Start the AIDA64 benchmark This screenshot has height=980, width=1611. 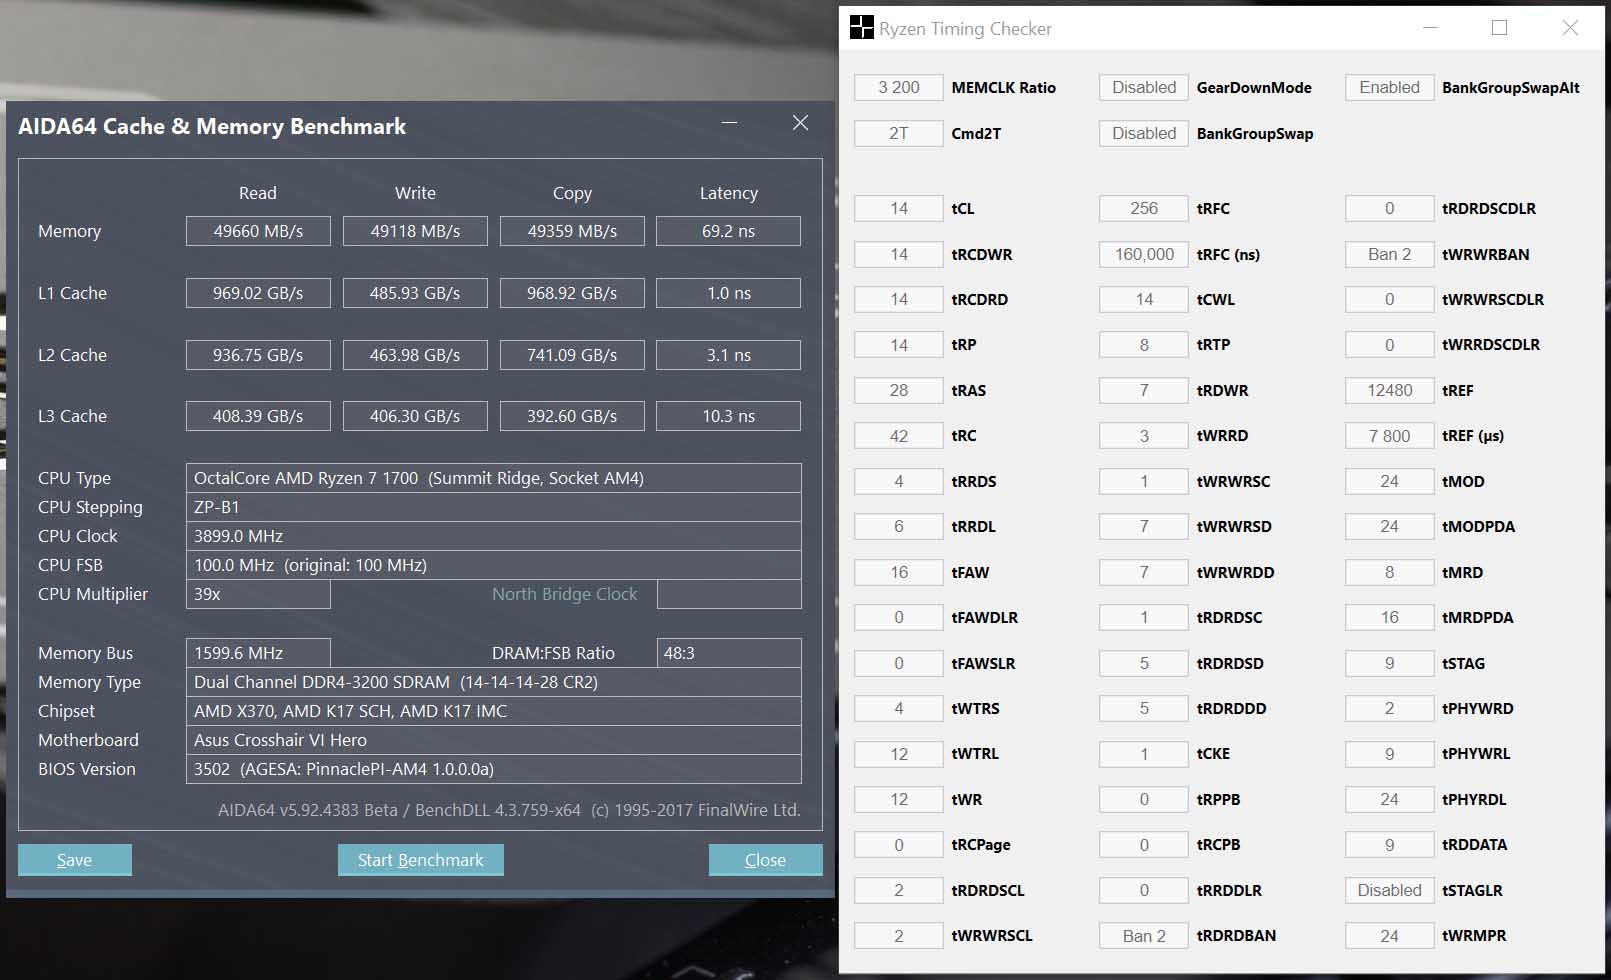[421, 860]
